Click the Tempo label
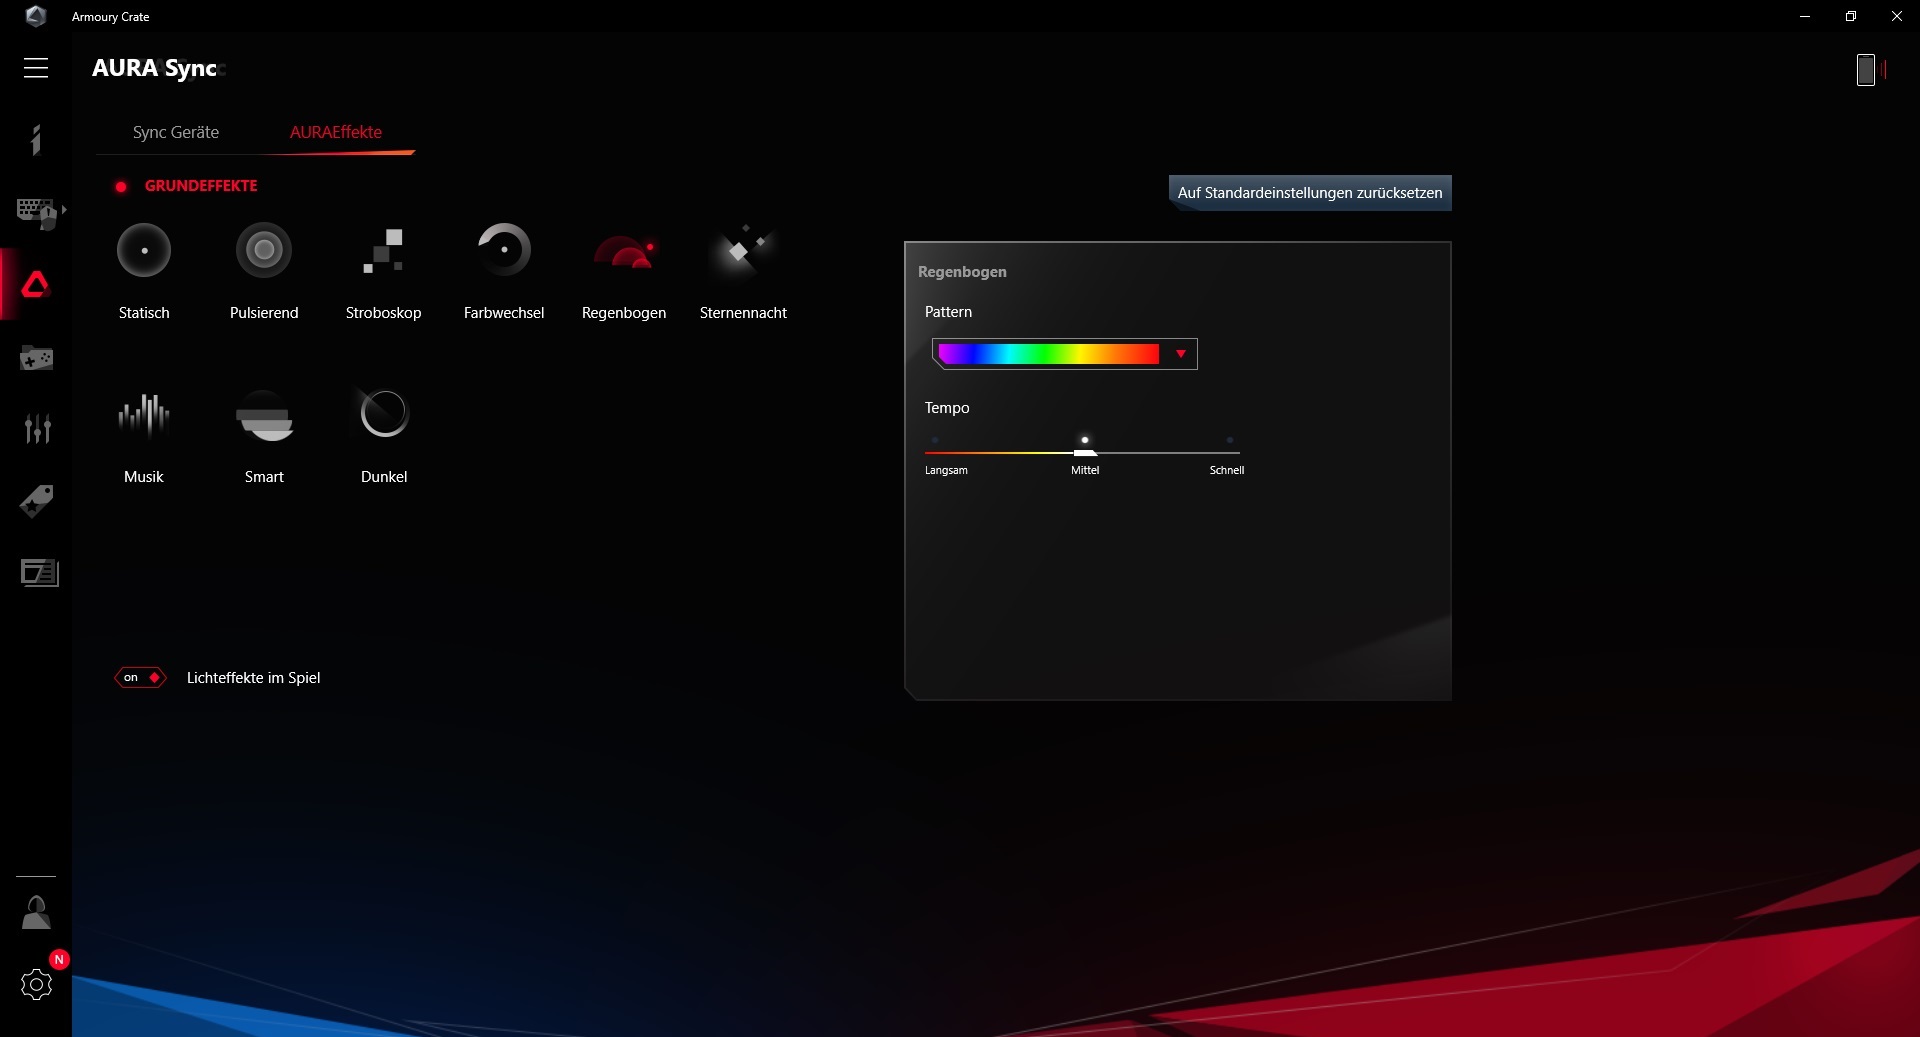This screenshot has height=1037, width=1920. (947, 408)
